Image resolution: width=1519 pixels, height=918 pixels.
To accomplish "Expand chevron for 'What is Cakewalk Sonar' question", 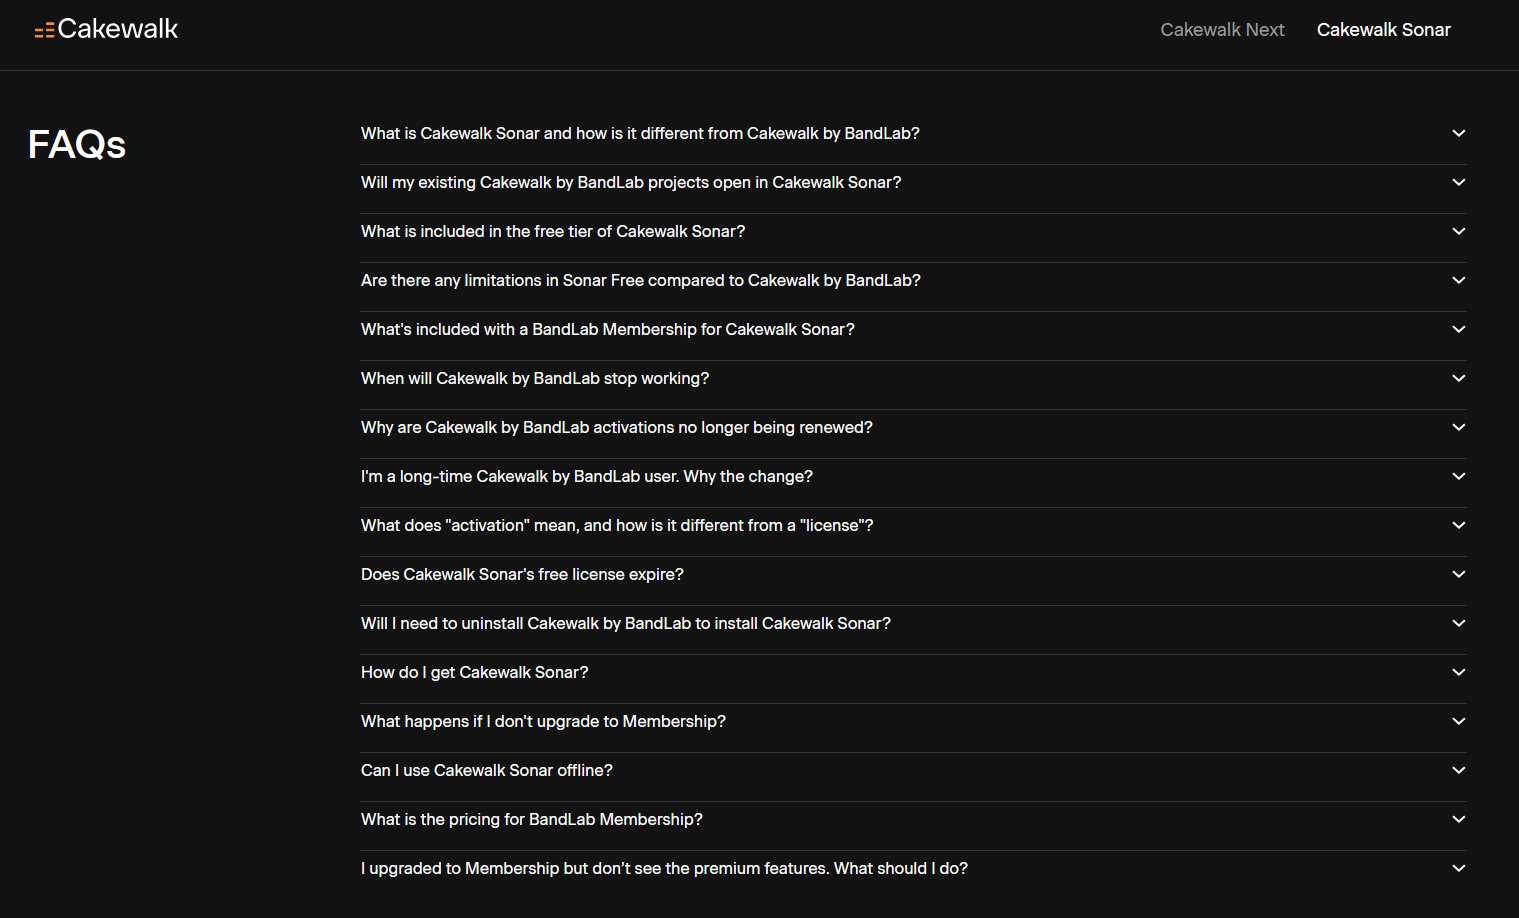I will (x=1458, y=133).
